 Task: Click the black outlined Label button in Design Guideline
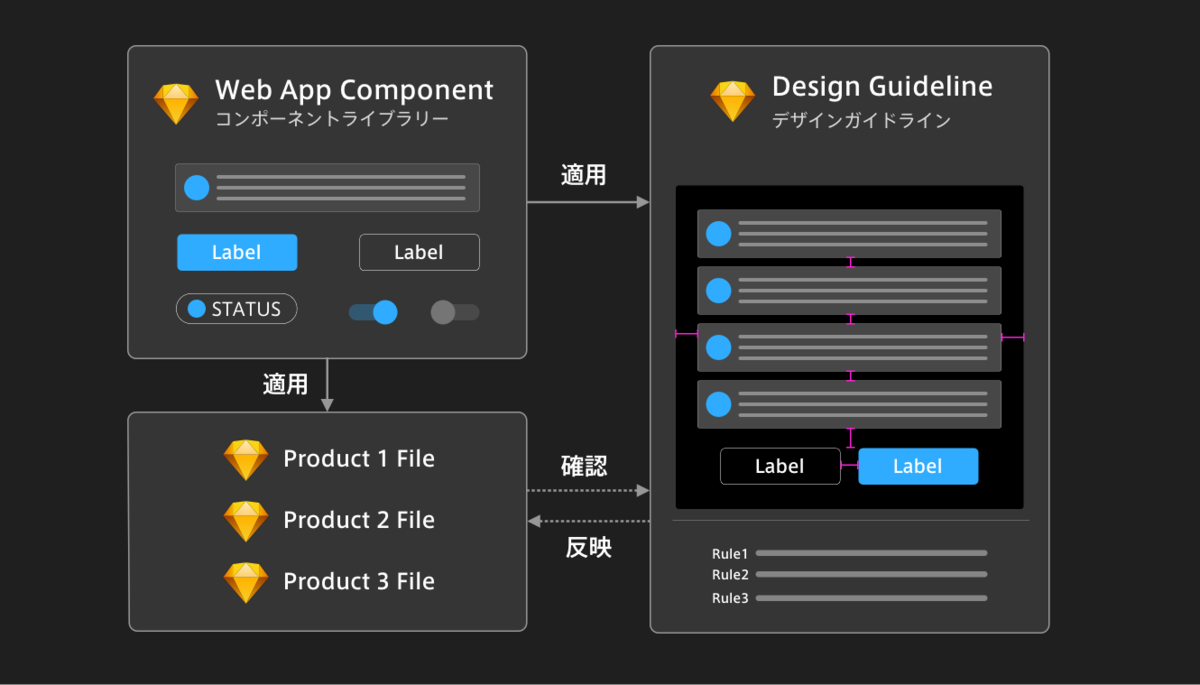click(x=780, y=466)
